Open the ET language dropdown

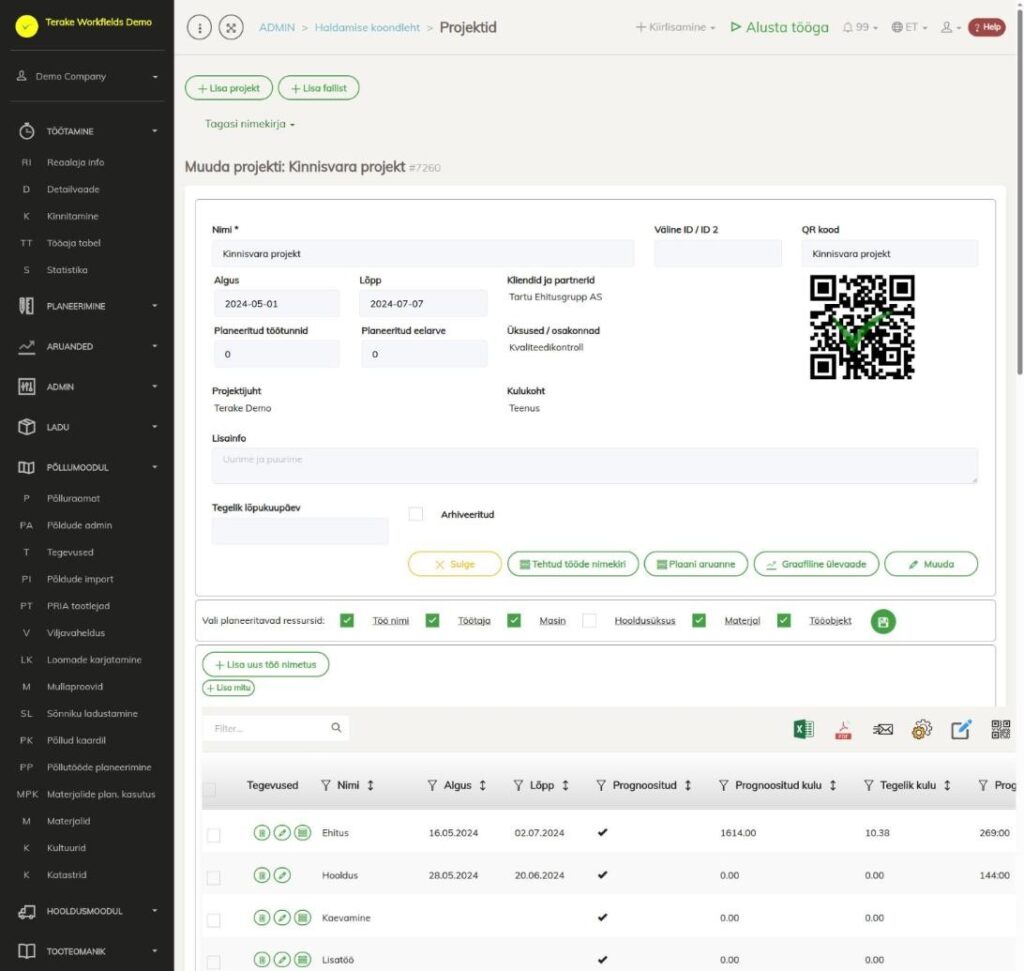(909, 27)
